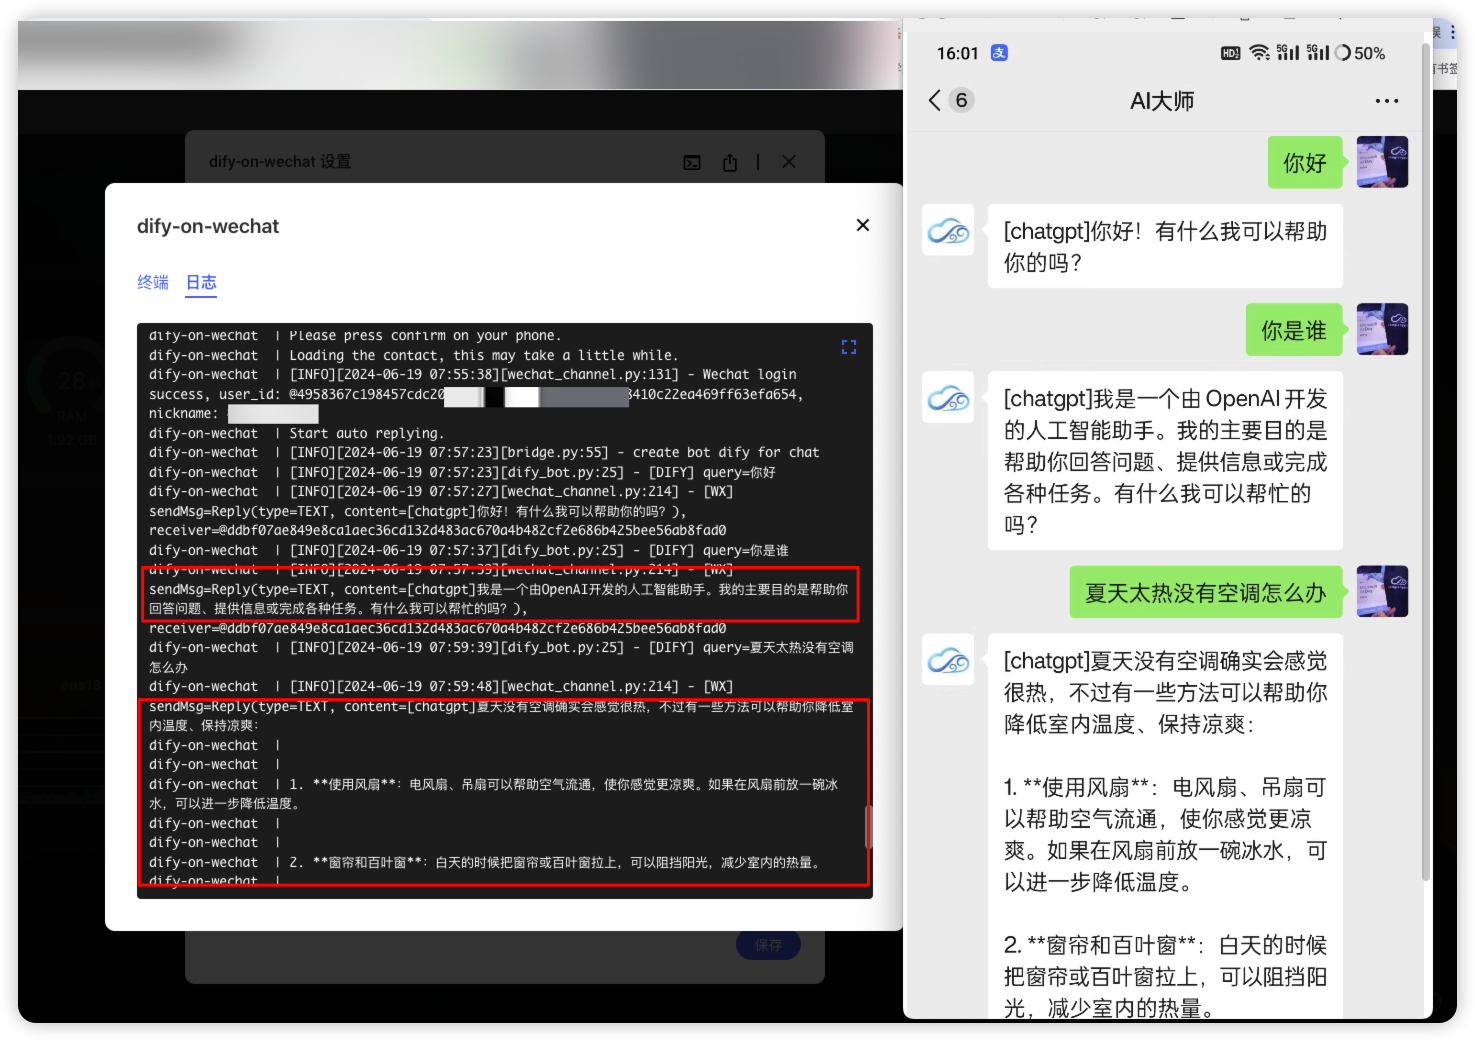Click share icon in dify-on-wechat 设置 header
The image size is (1475, 1041).
pos(730,162)
